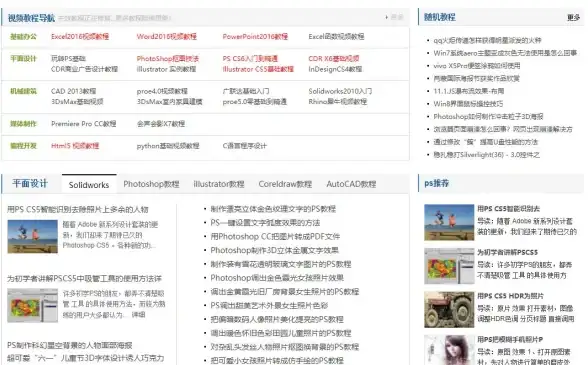Open article title 为初学者讲解PSCS5中吸管工具
Image resolution: width=588 pixels, height=365 pixels.
pyautogui.click(x=84, y=279)
